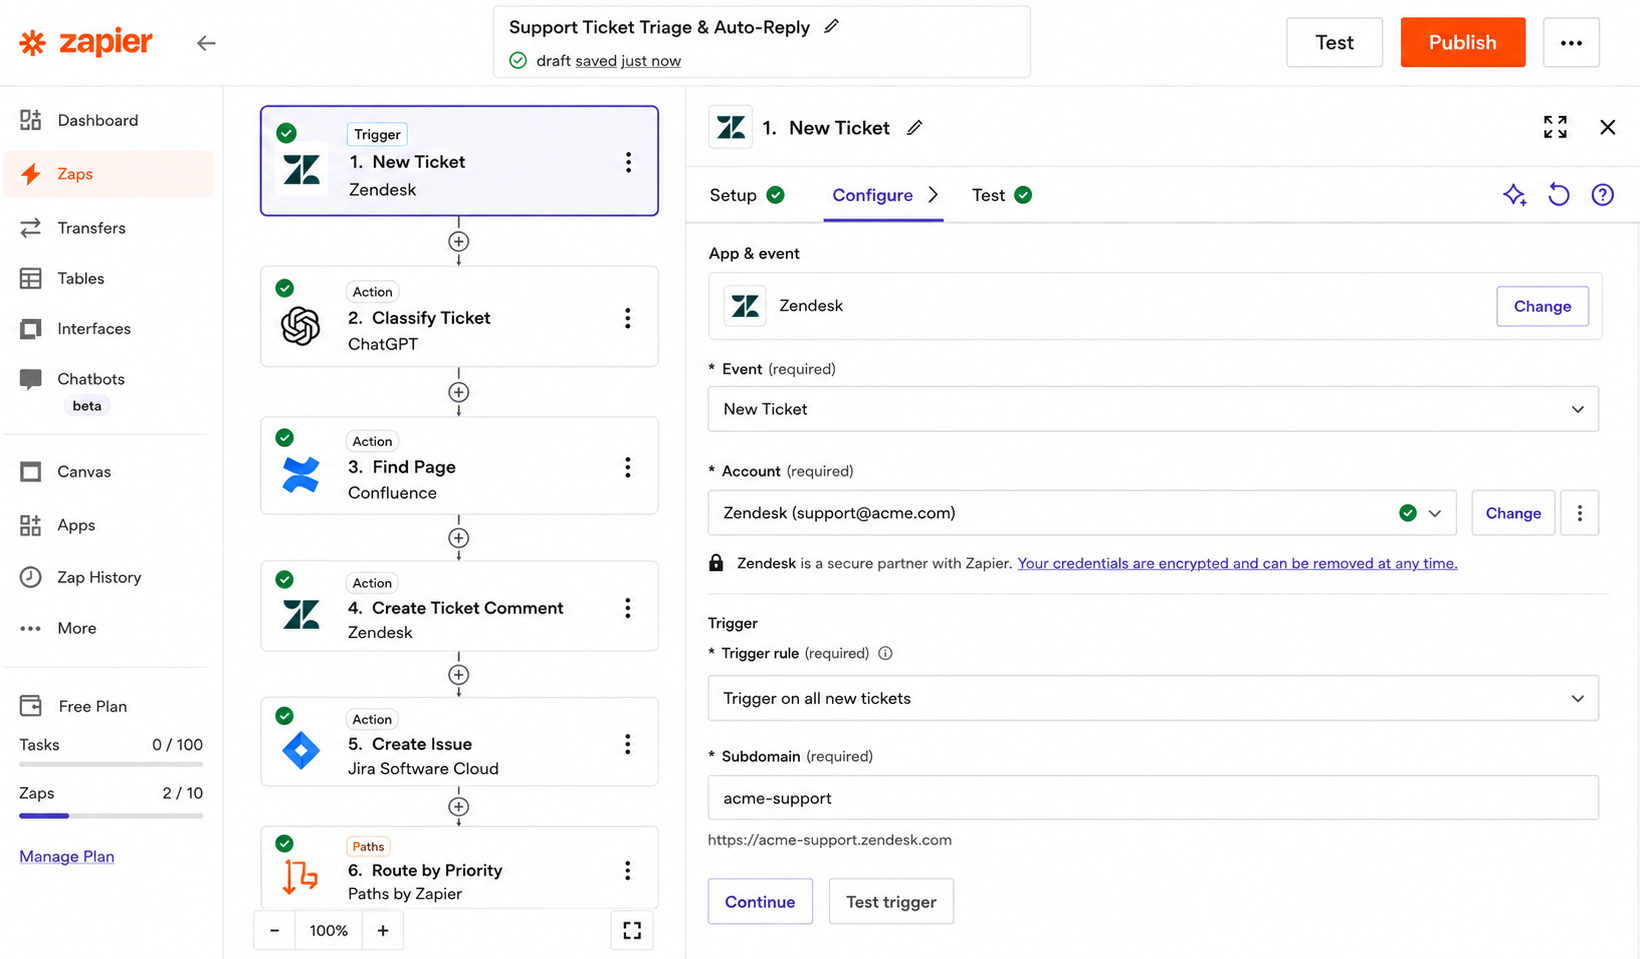The width and height of the screenshot is (1640, 959).
Task: Click the Test trigger button
Action: 891,902
